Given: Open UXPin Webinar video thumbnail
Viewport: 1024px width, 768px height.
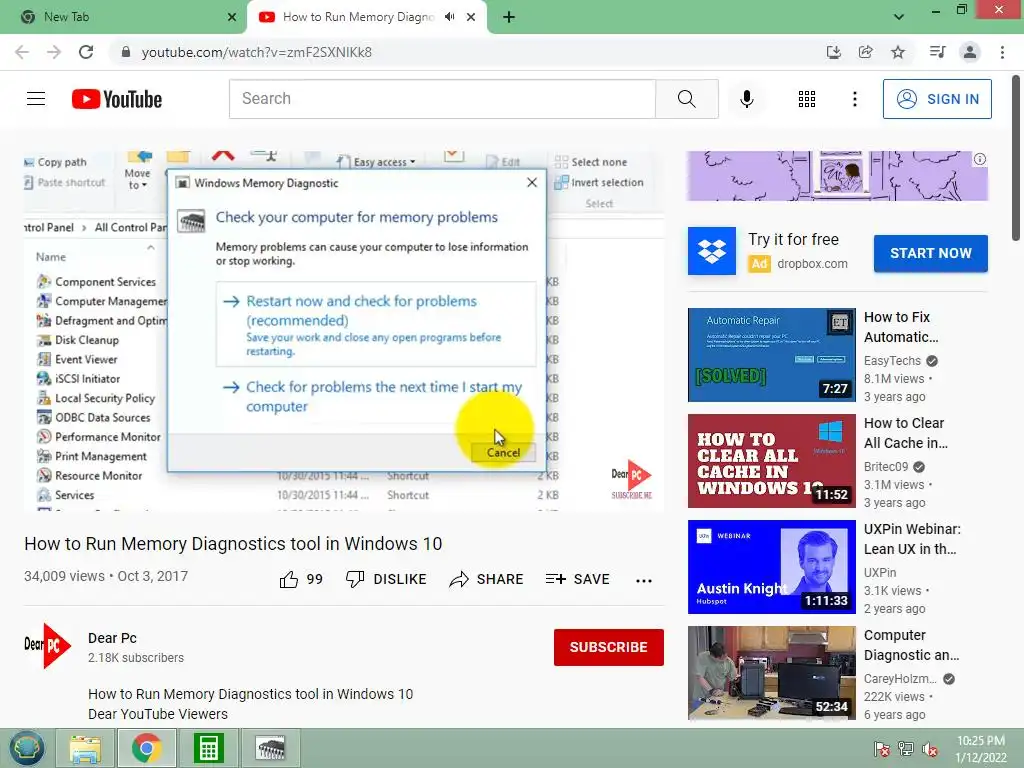Looking at the screenshot, I should [x=771, y=567].
